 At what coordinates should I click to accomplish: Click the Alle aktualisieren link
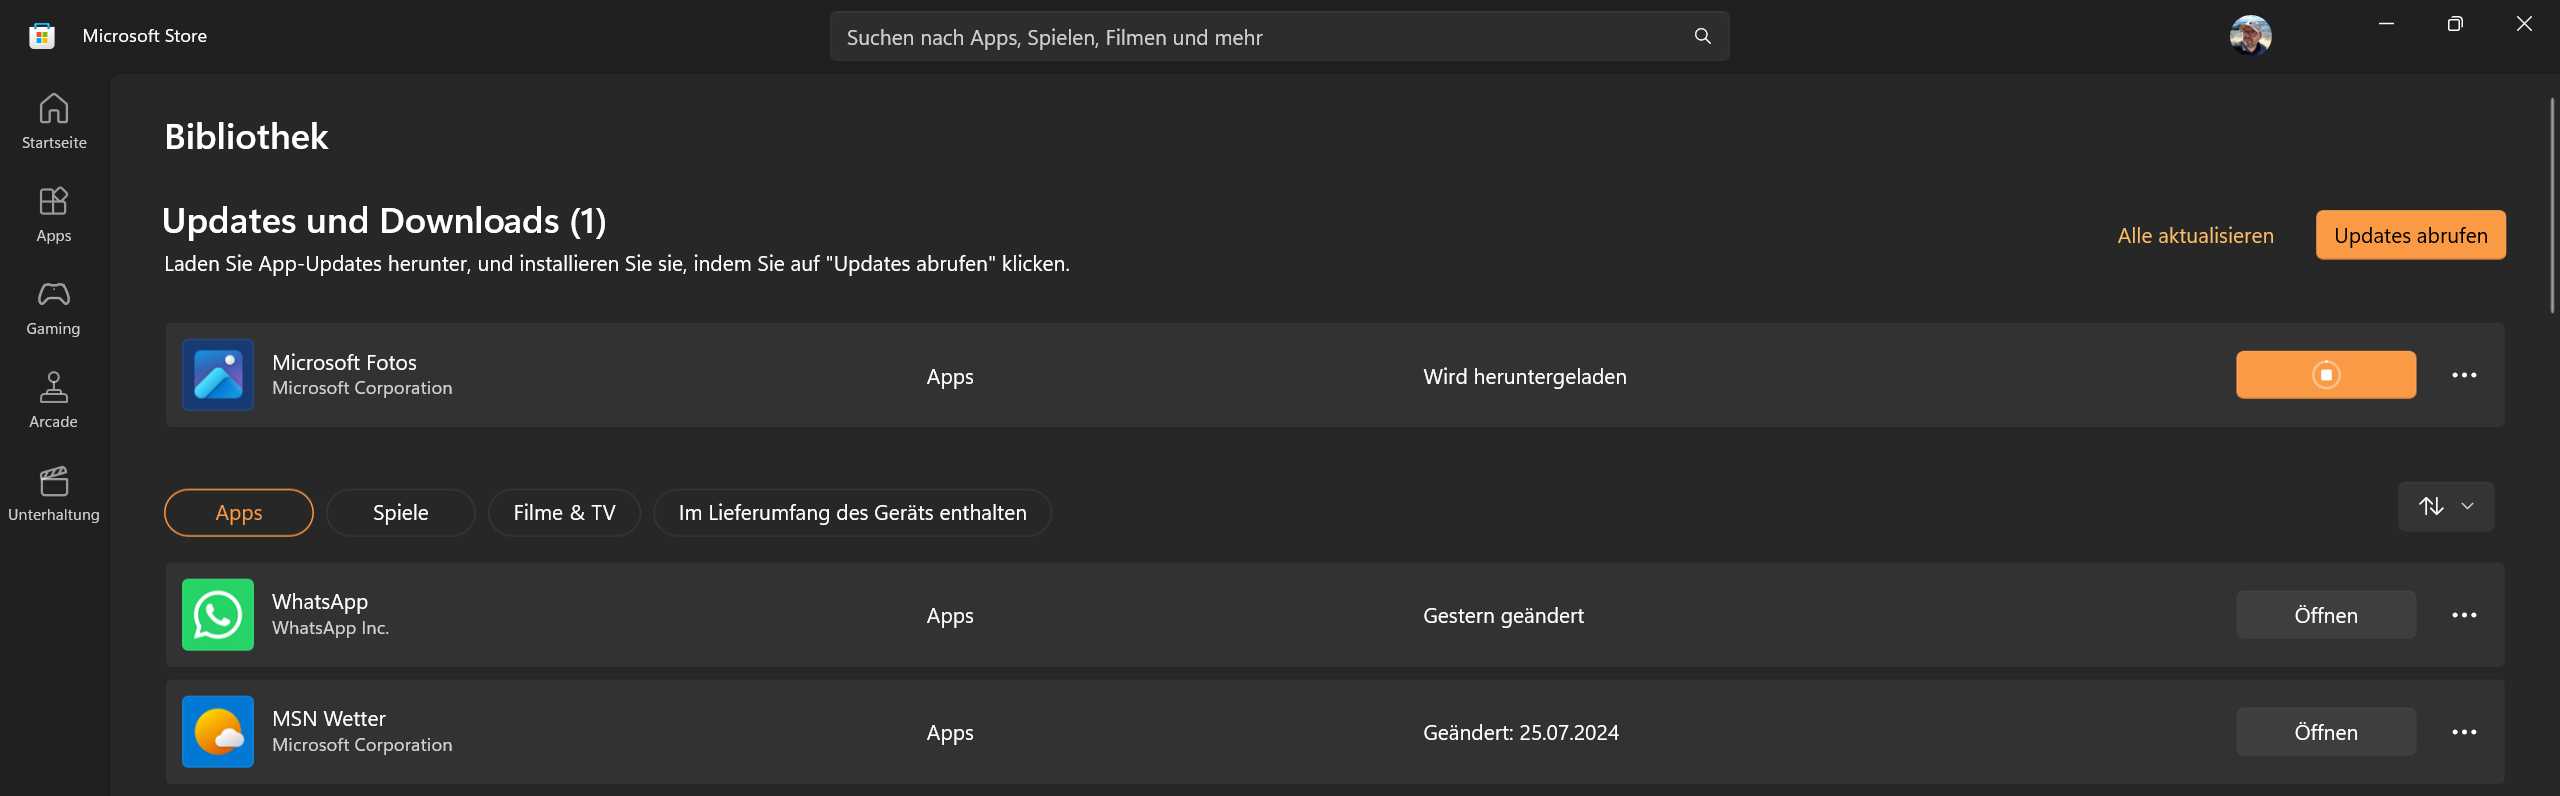pyautogui.click(x=2195, y=235)
